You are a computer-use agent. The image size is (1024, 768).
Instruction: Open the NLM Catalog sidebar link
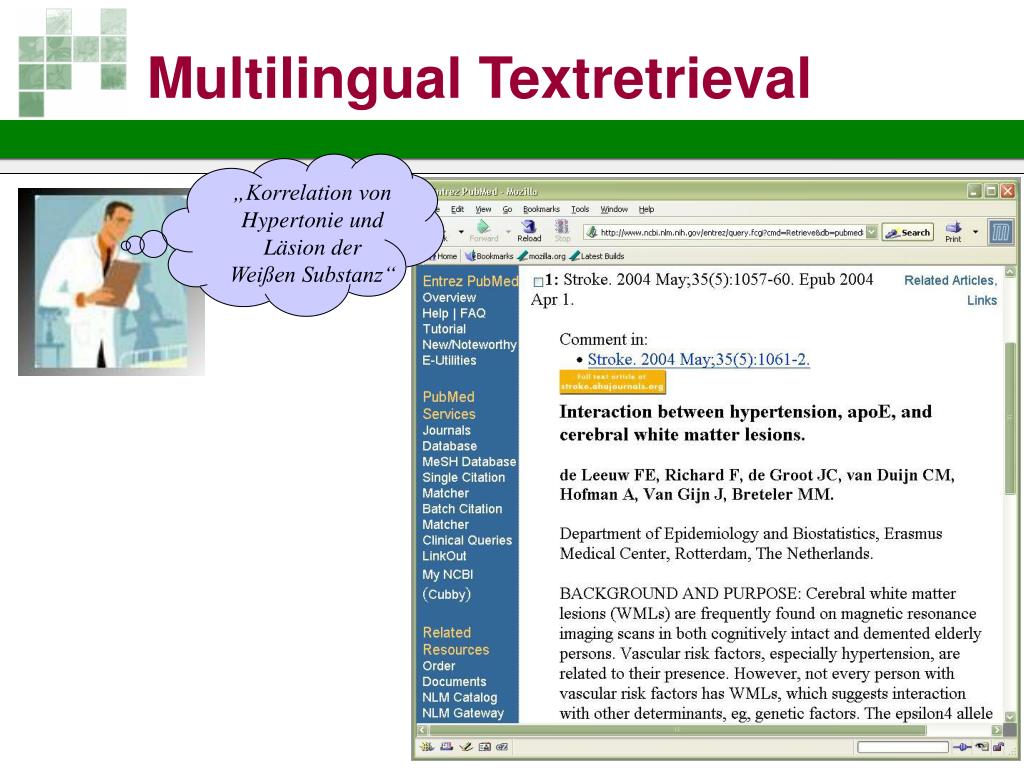click(x=460, y=697)
